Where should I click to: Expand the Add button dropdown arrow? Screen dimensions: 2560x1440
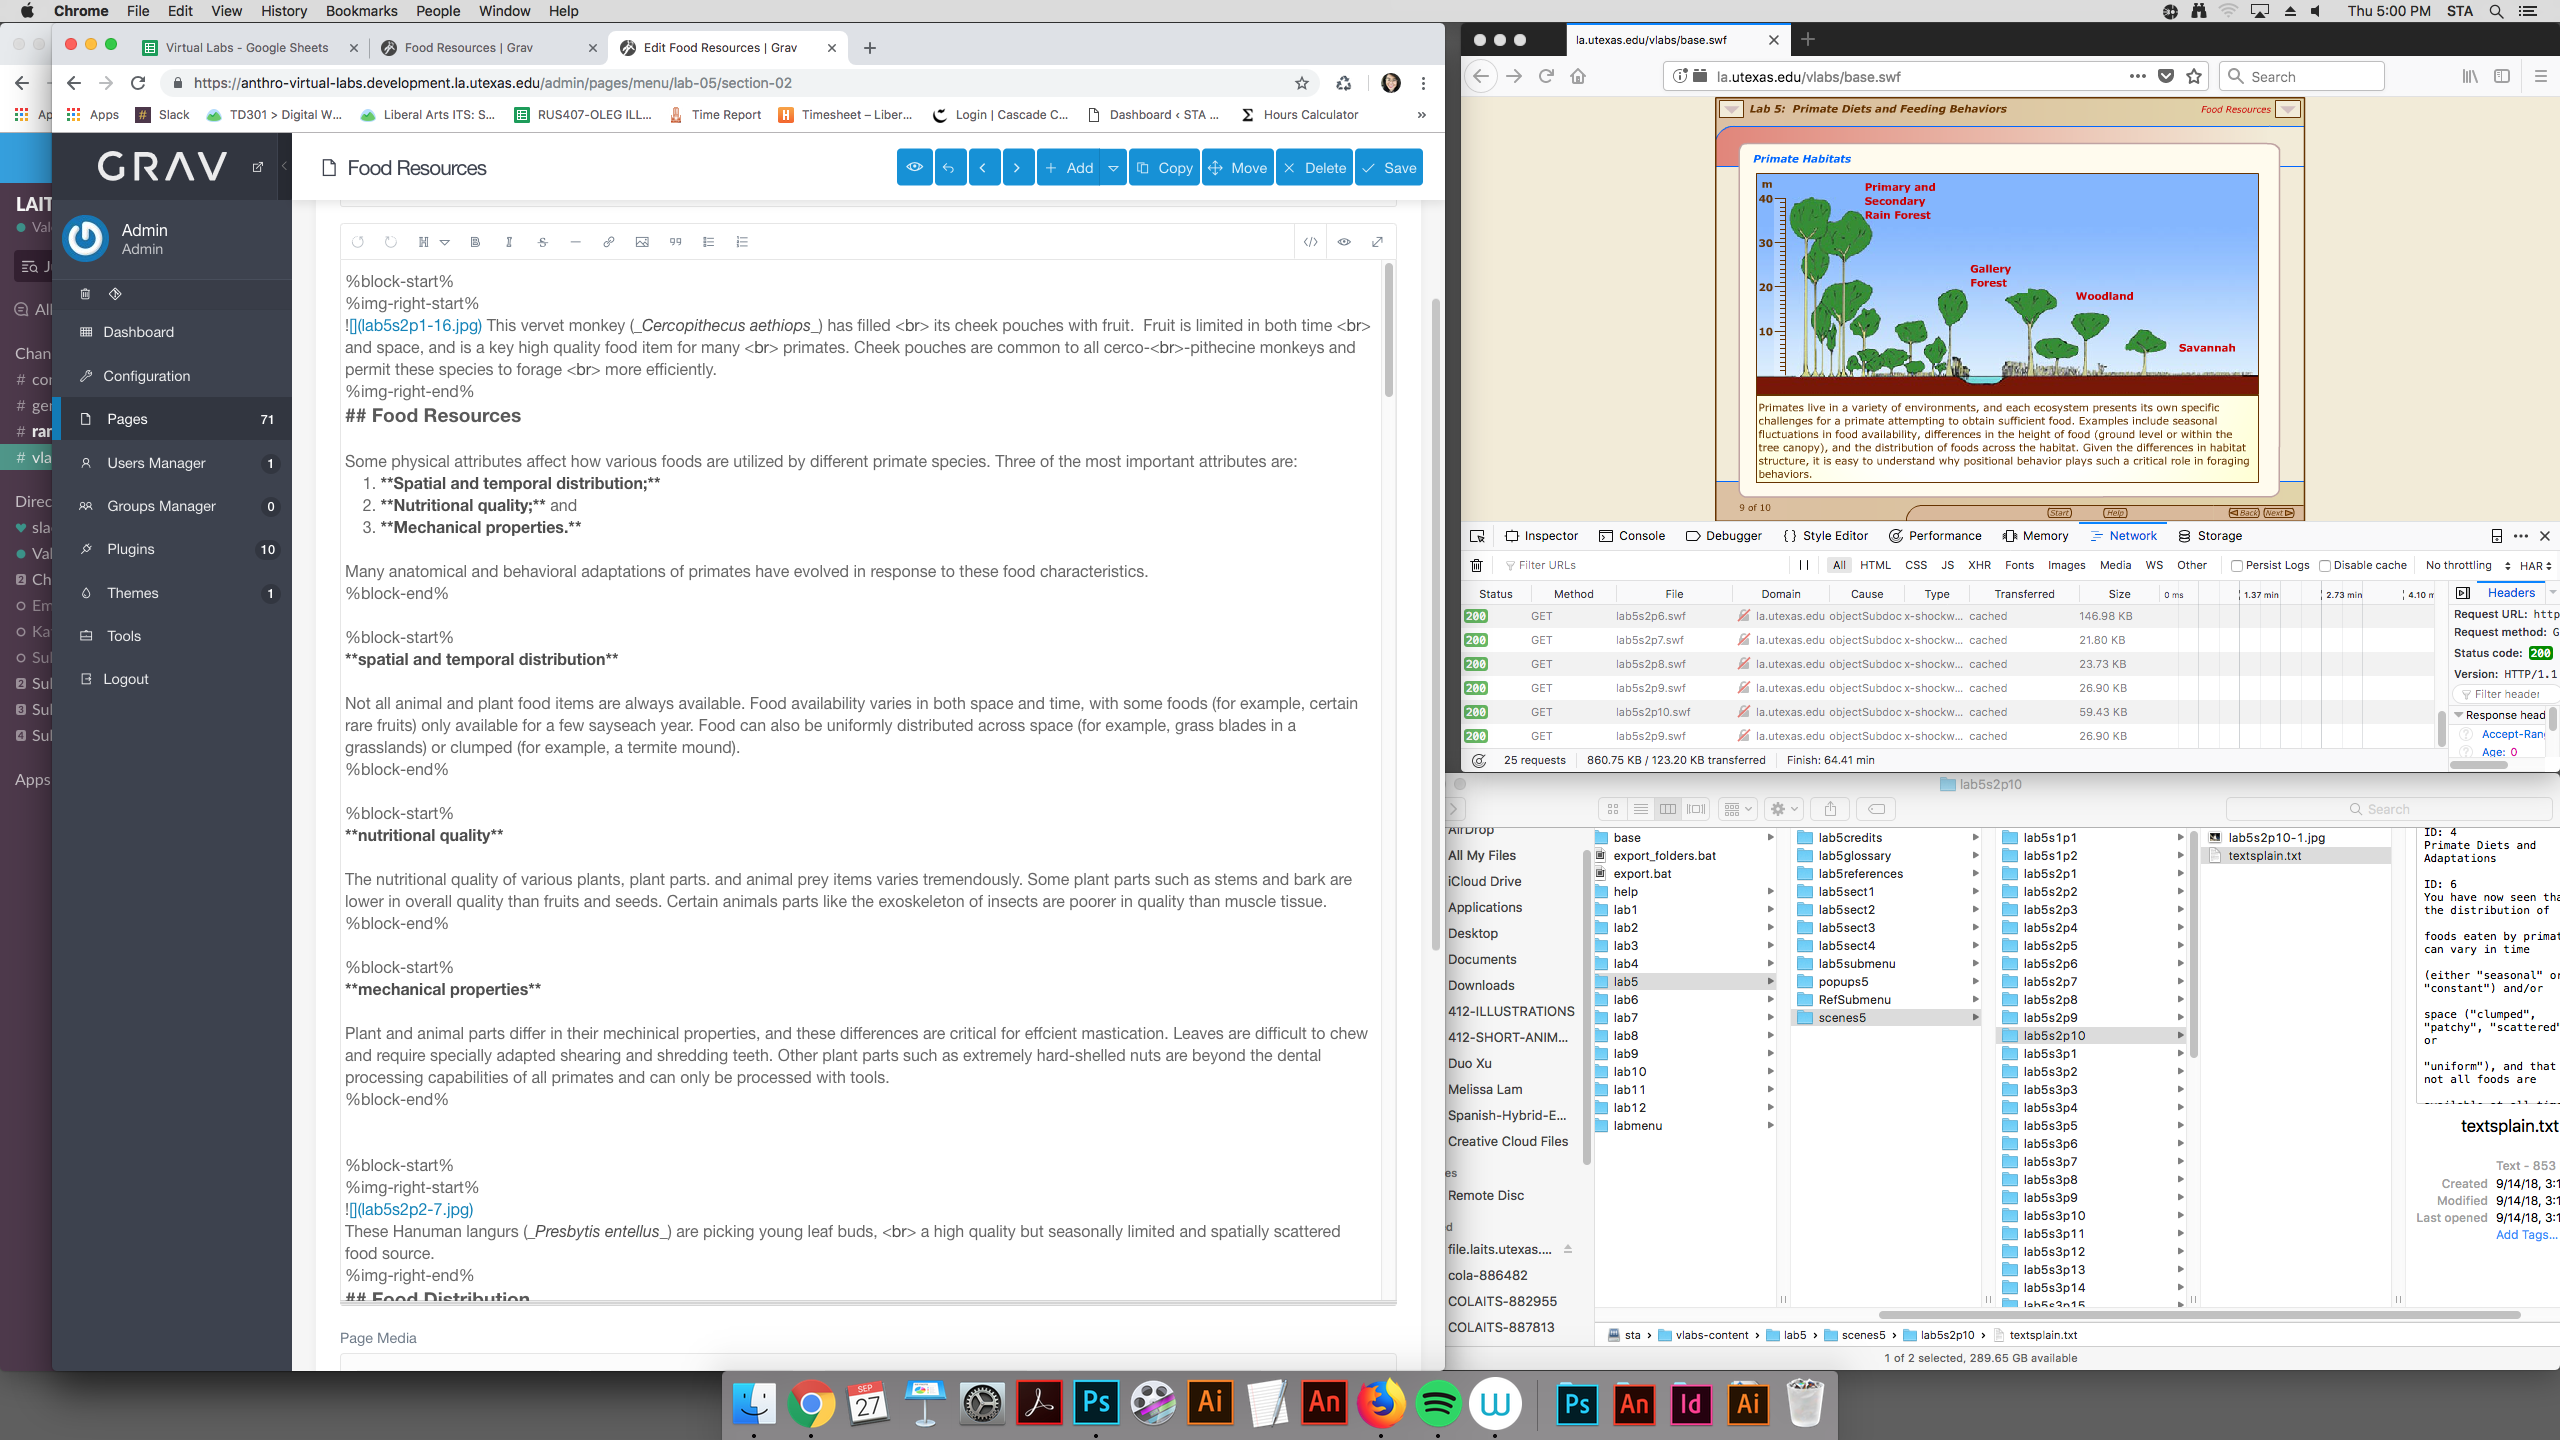point(1113,168)
